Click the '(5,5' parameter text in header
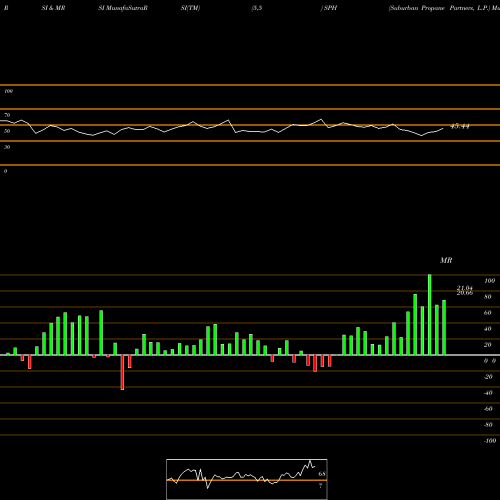Viewport: 500px width, 500px height. click(257, 8)
